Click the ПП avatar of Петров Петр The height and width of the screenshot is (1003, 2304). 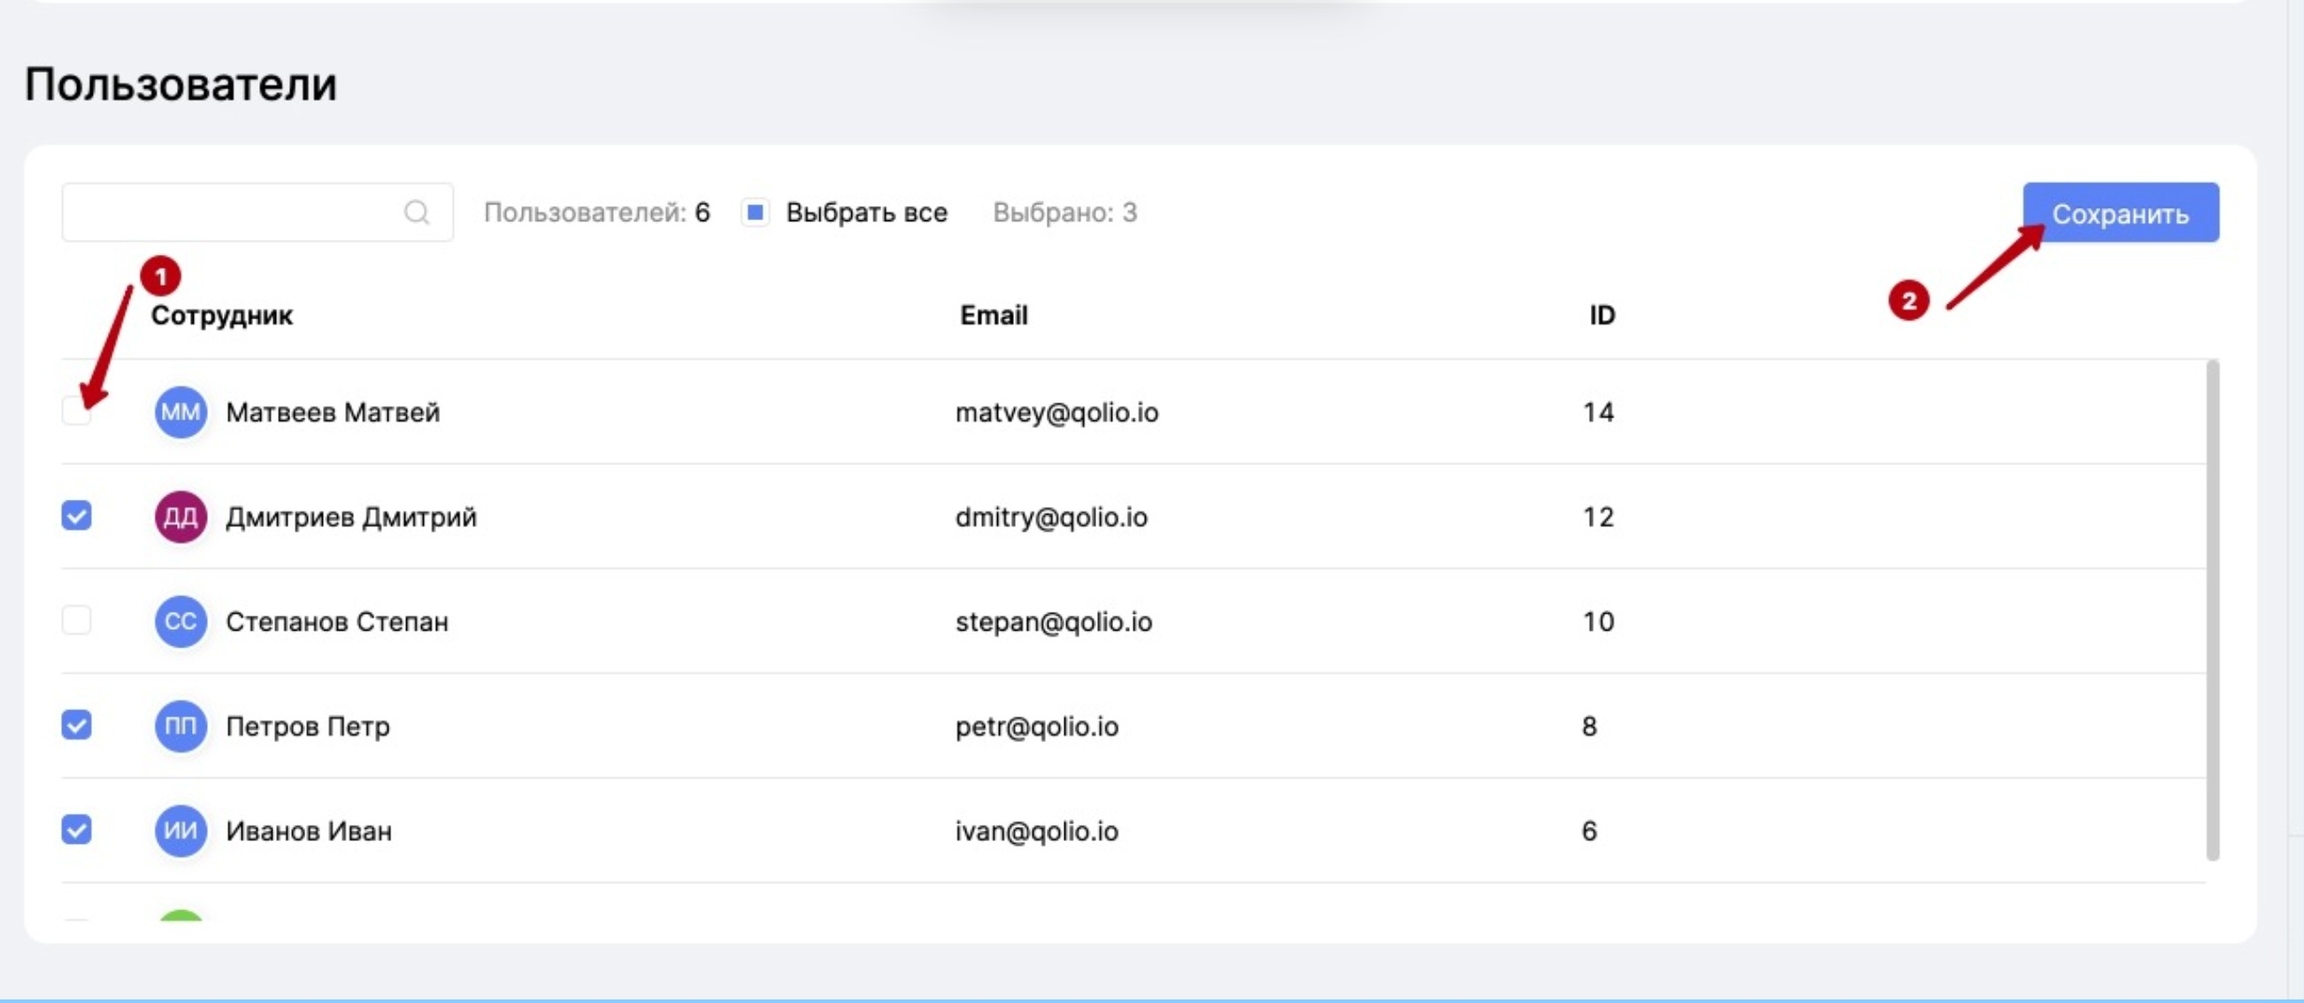180,726
